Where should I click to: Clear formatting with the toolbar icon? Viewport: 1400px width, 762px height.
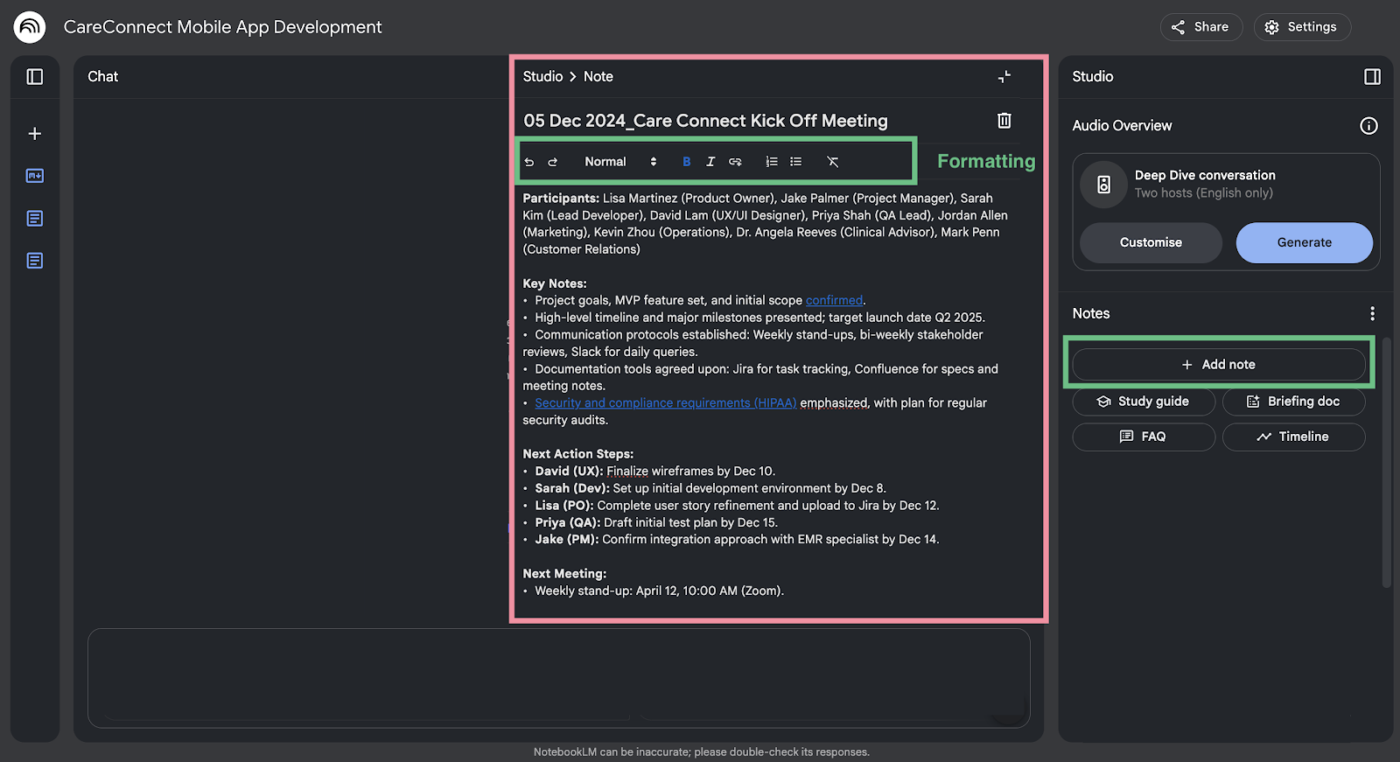point(832,162)
